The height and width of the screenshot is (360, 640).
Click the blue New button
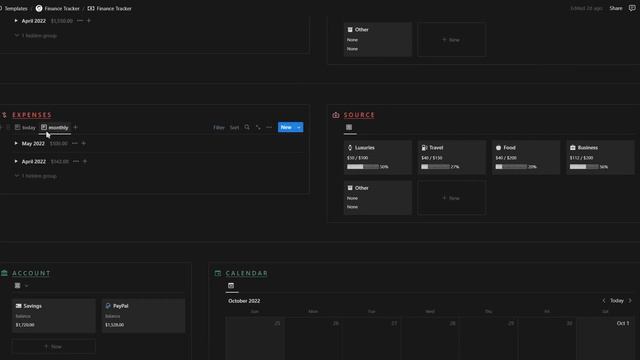(x=286, y=127)
